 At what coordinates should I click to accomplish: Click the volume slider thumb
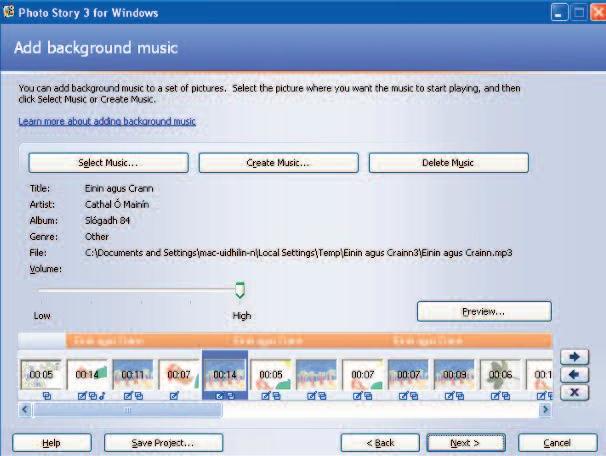point(240,290)
